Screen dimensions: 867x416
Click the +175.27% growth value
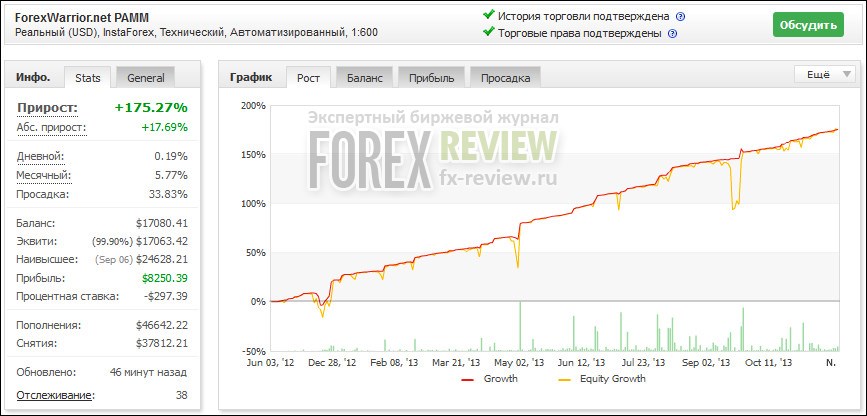151,107
